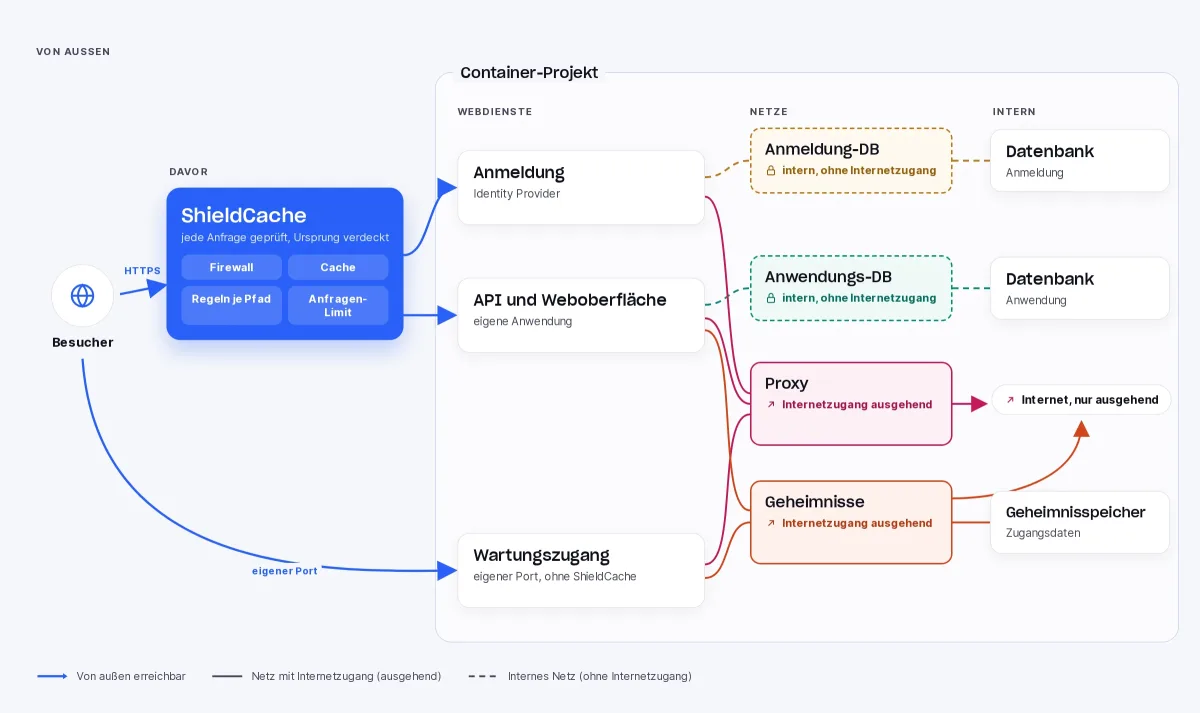1200x713 pixels.
Task: Click 'jede Anfrage geprüft, Ursprung verdeckt' subtitle
Action: [285, 238]
